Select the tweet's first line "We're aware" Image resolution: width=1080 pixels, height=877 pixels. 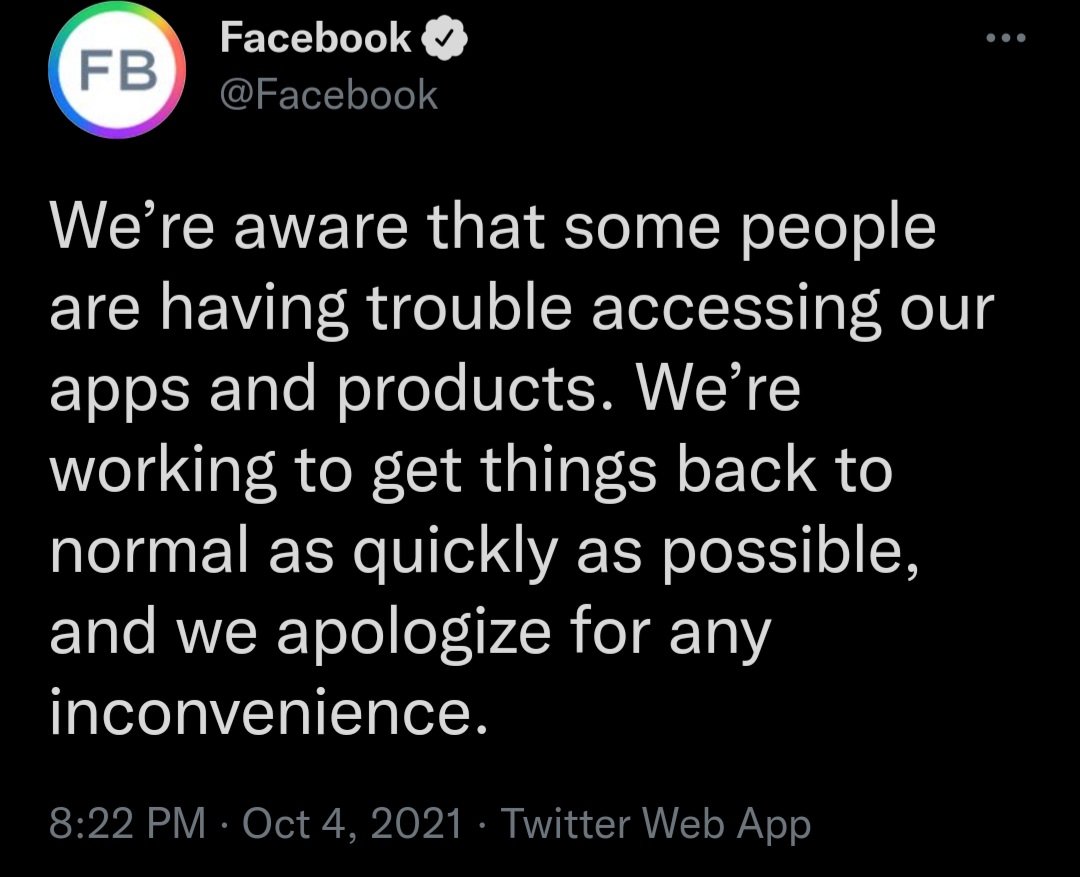click(x=229, y=228)
